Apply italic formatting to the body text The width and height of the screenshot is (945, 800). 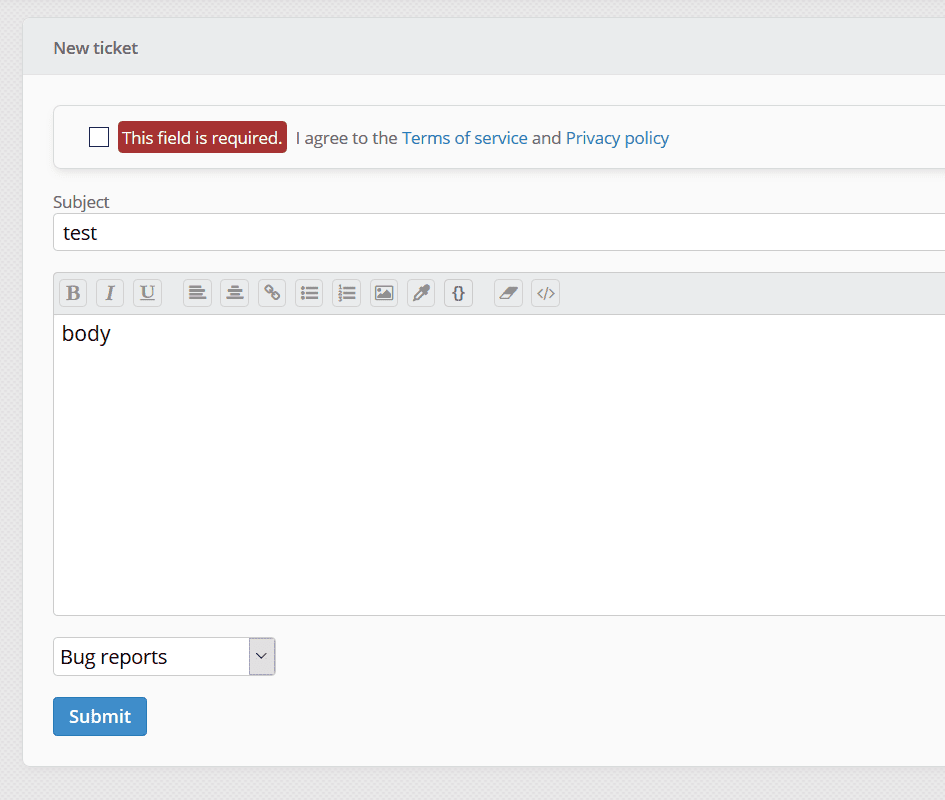pyautogui.click(x=109, y=292)
